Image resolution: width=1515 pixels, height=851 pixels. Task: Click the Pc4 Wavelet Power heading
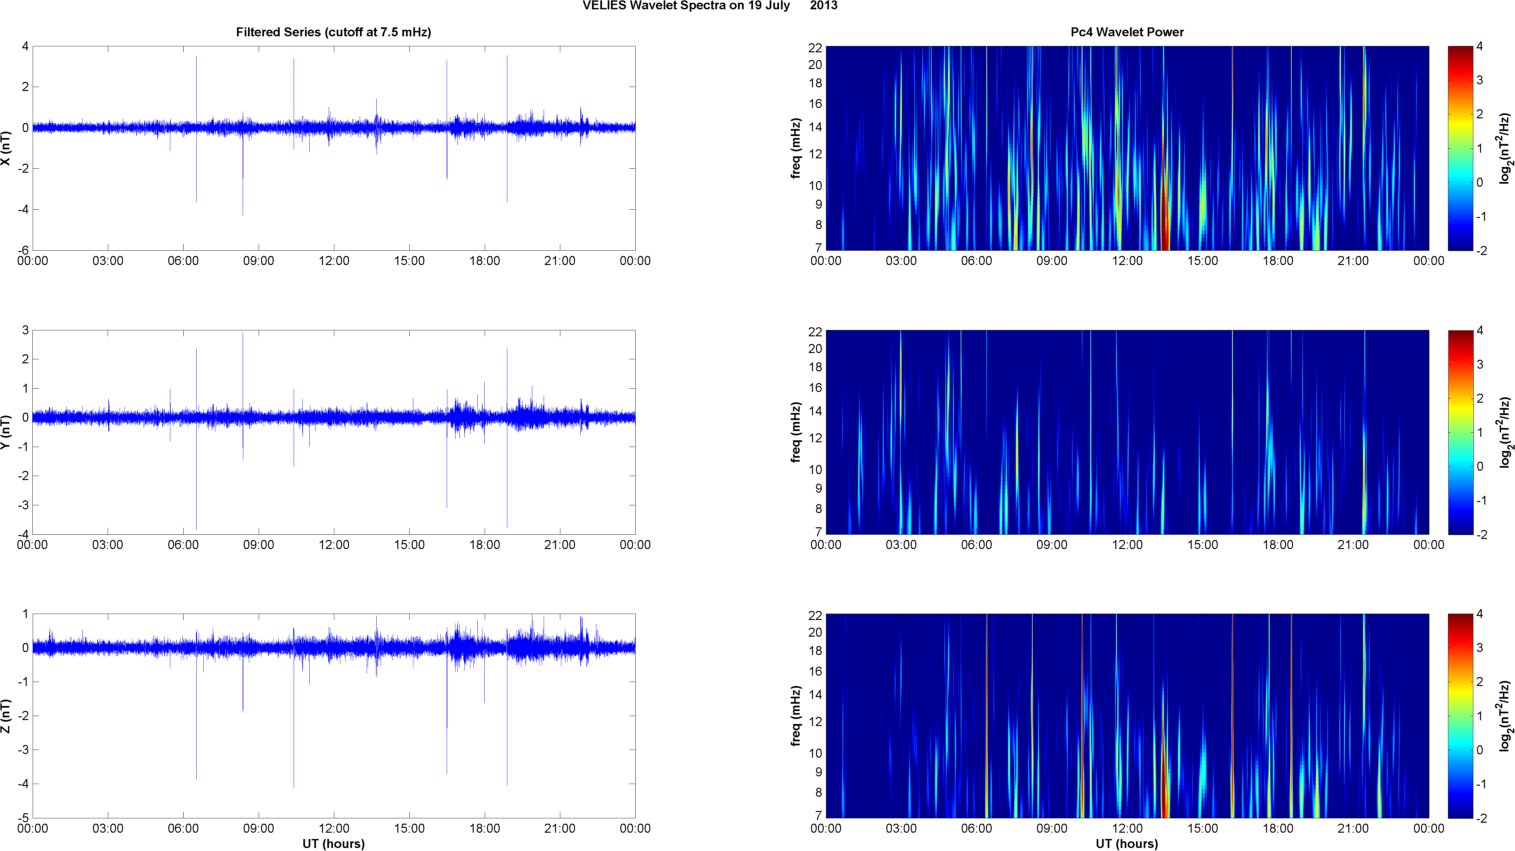pyautogui.click(x=1127, y=32)
